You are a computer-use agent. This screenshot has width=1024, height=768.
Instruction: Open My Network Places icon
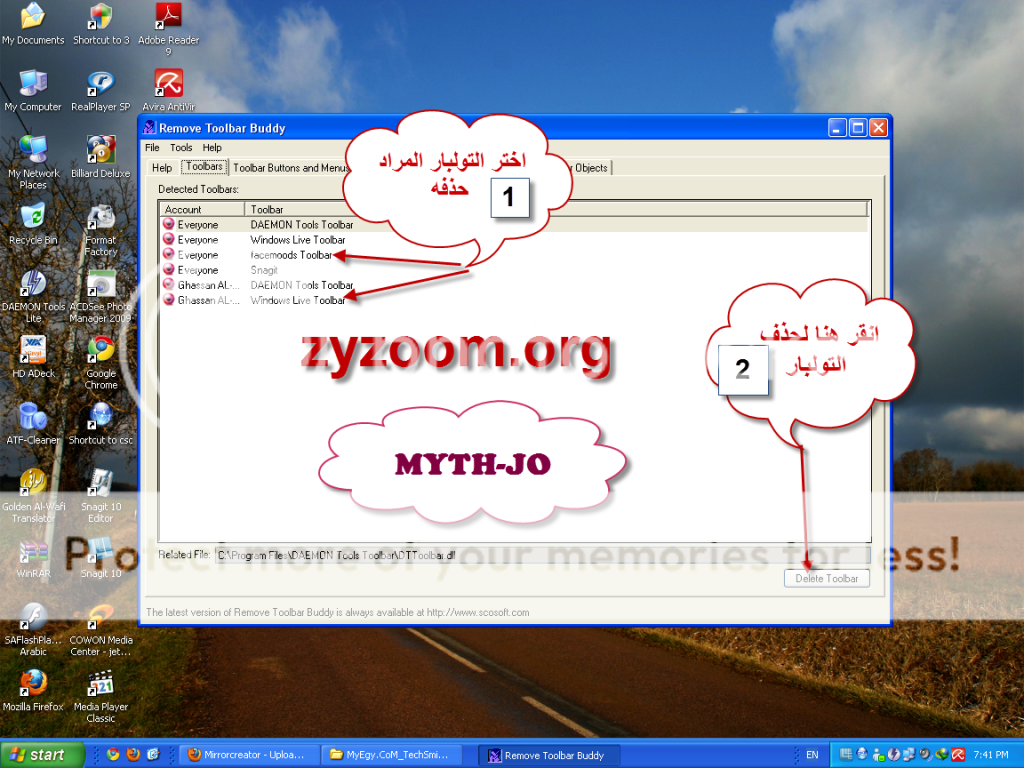point(33,162)
